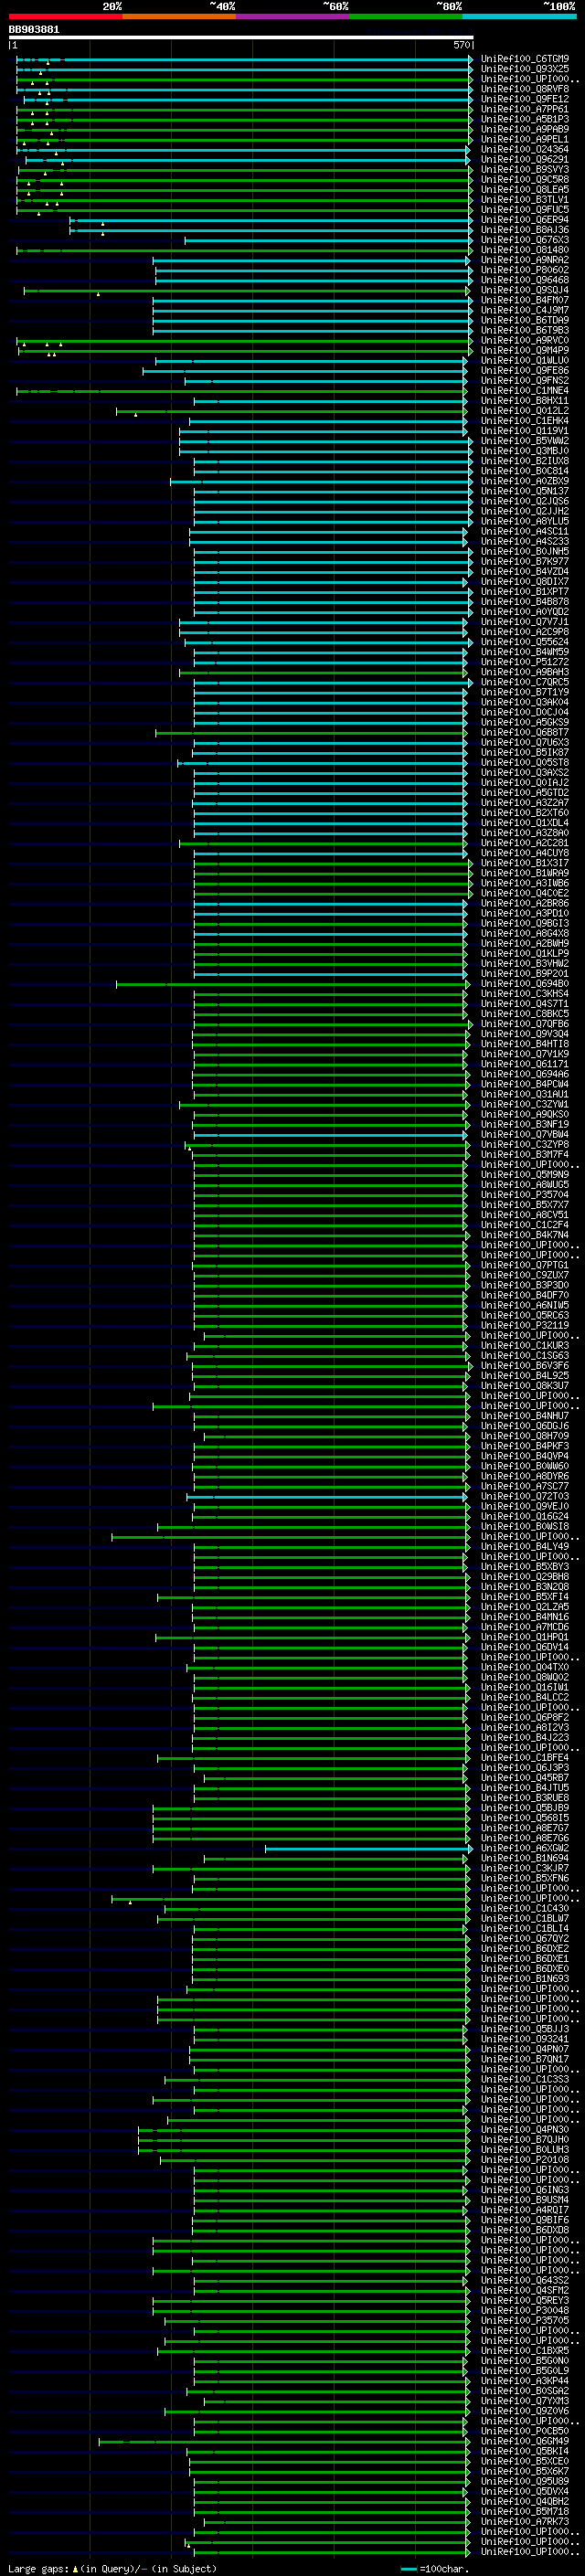Select the UniRef100_B4FM07 label
The width and height of the screenshot is (585, 2576).
pyautogui.click(x=525, y=300)
